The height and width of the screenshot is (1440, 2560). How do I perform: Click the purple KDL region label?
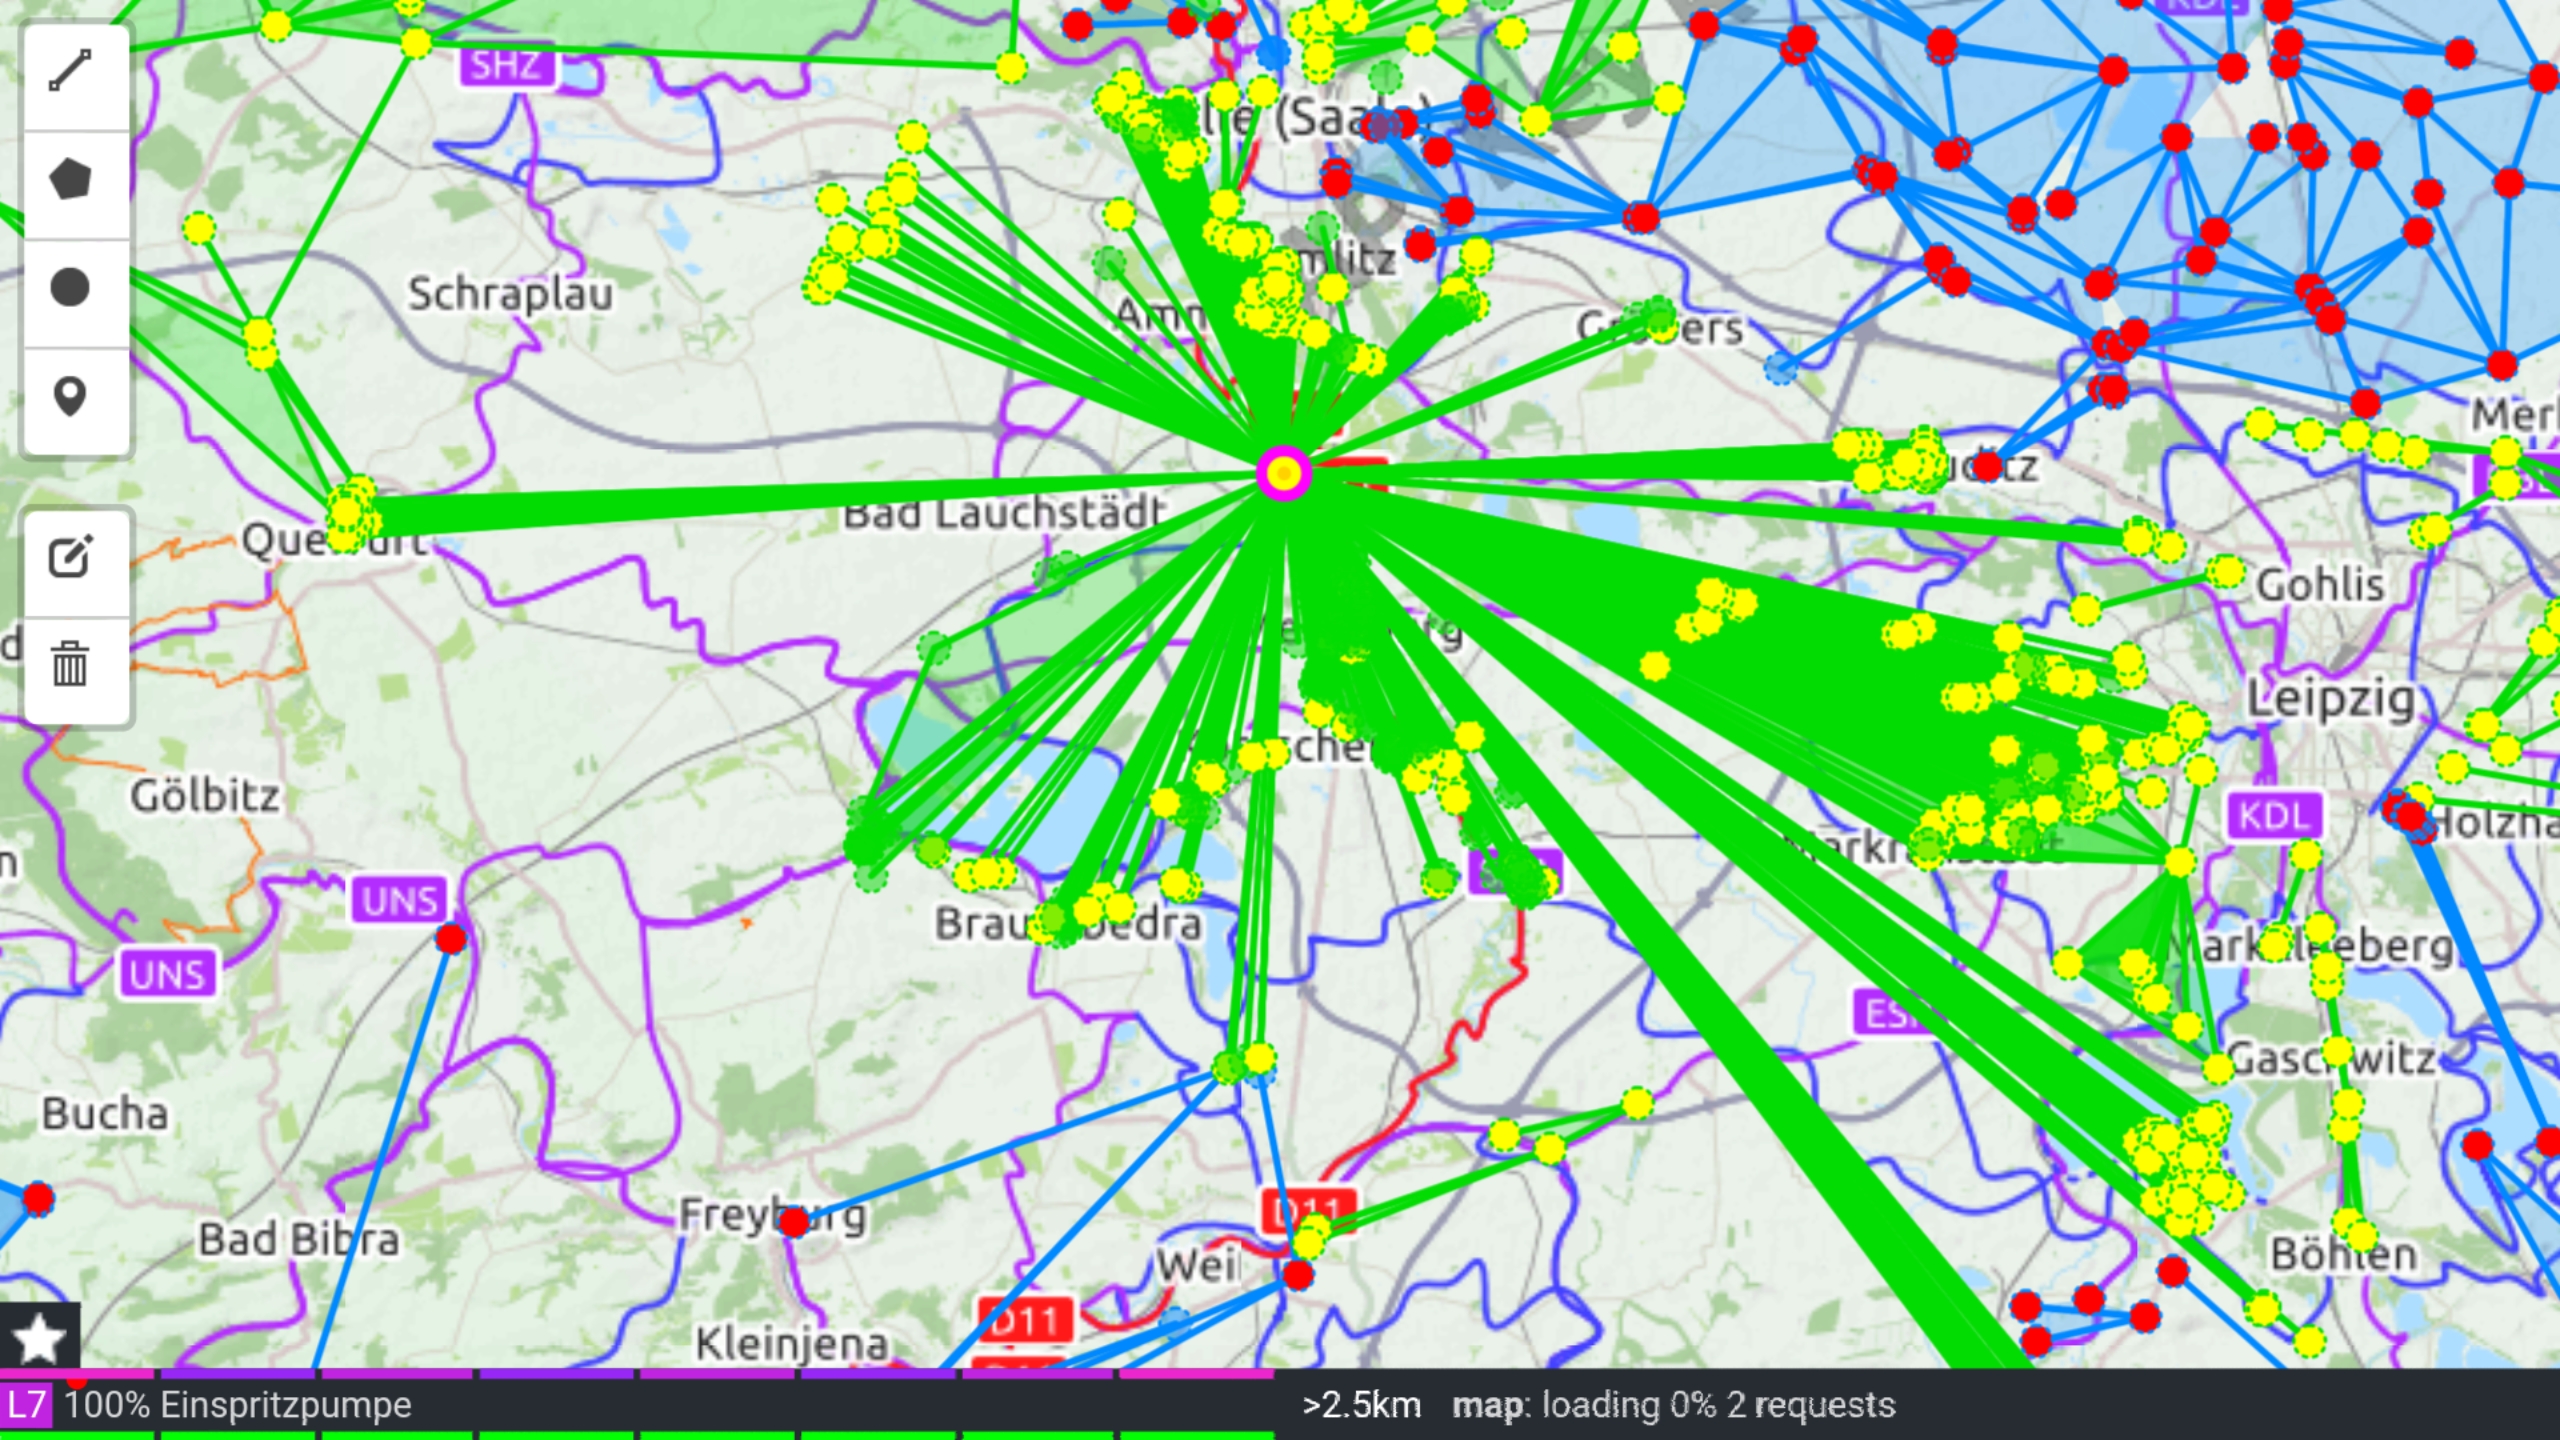click(x=2273, y=816)
